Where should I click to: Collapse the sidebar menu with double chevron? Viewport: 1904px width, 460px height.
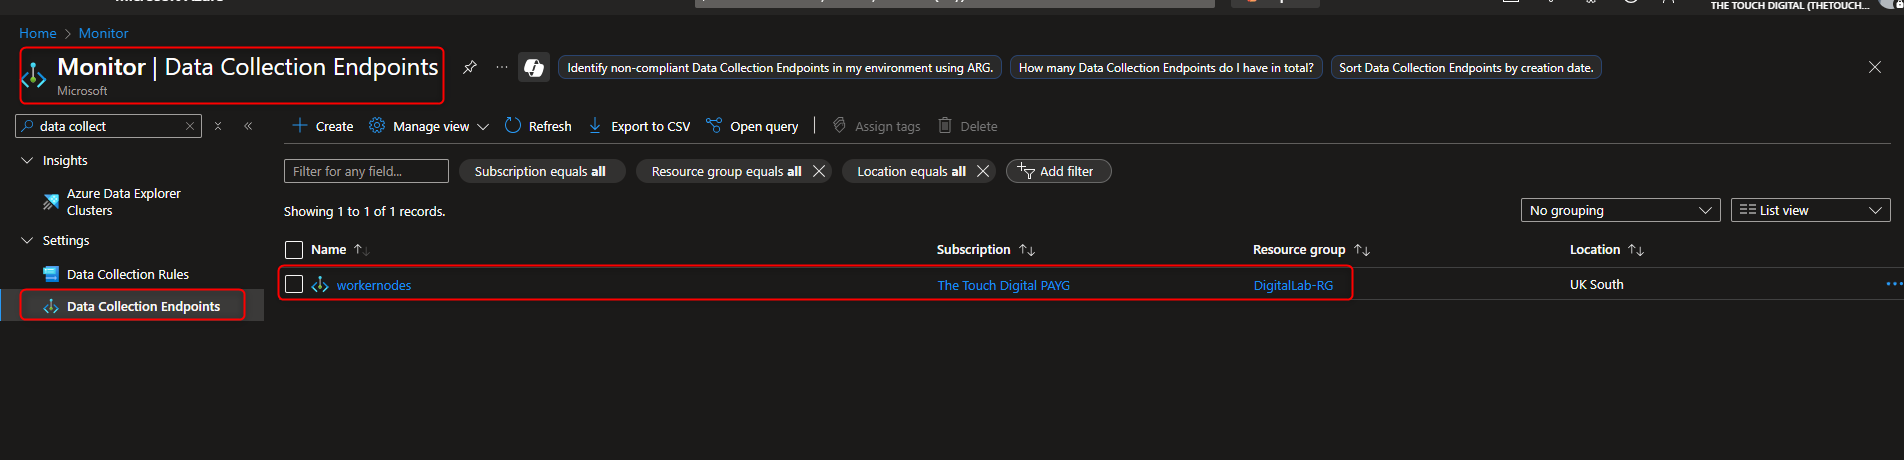coord(248,126)
